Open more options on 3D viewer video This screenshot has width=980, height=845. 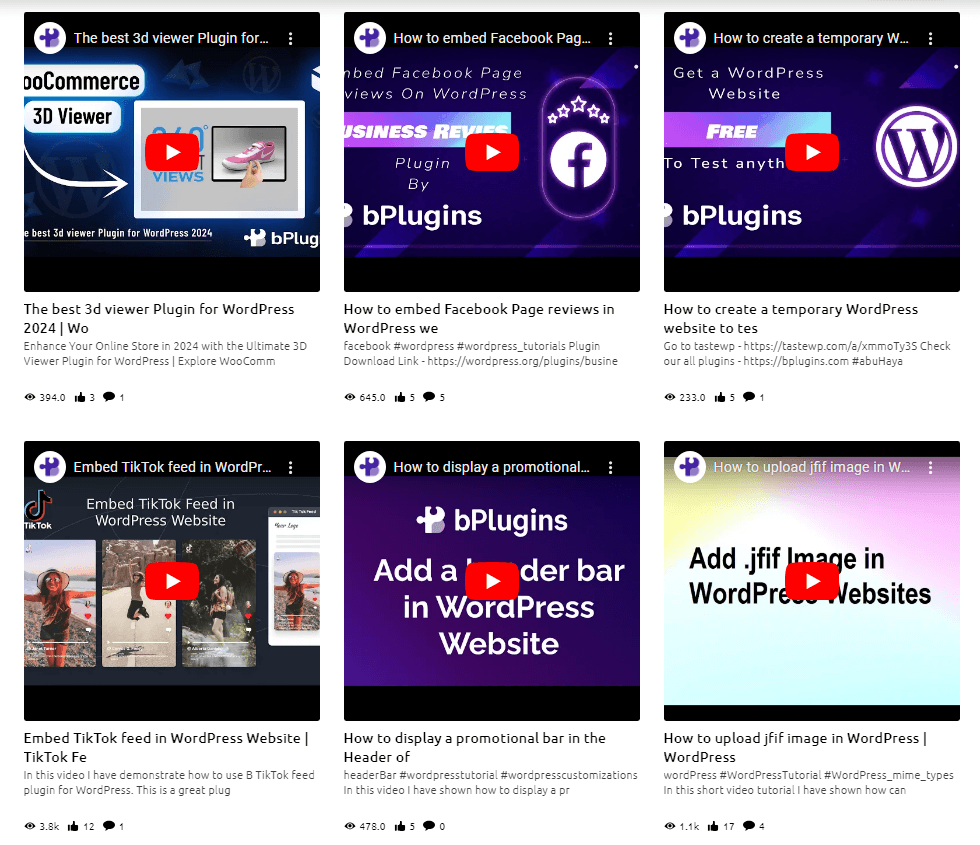[291, 38]
